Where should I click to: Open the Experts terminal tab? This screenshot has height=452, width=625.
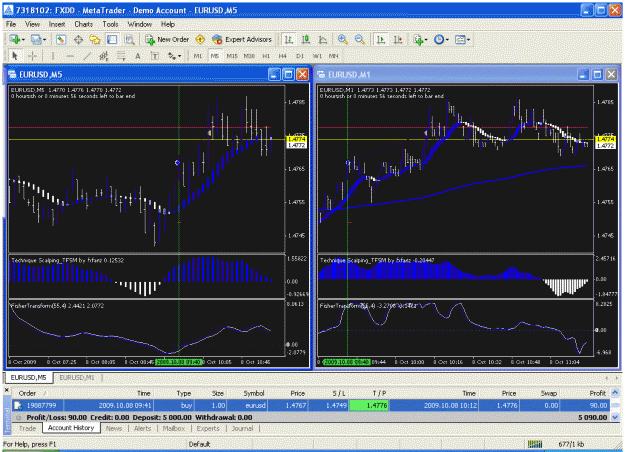click(x=208, y=428)
